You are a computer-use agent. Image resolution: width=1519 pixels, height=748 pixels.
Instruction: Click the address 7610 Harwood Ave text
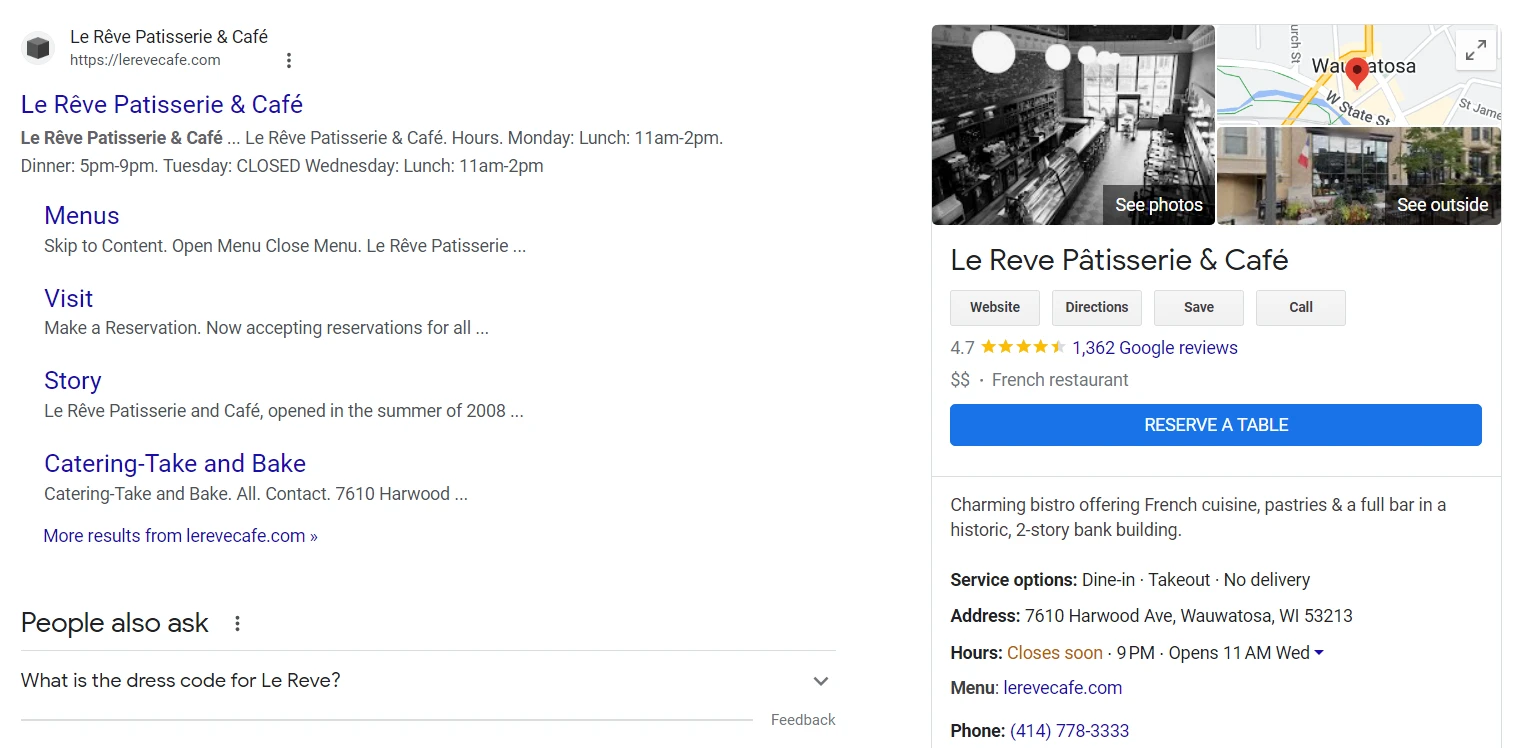coord(1188,616)
